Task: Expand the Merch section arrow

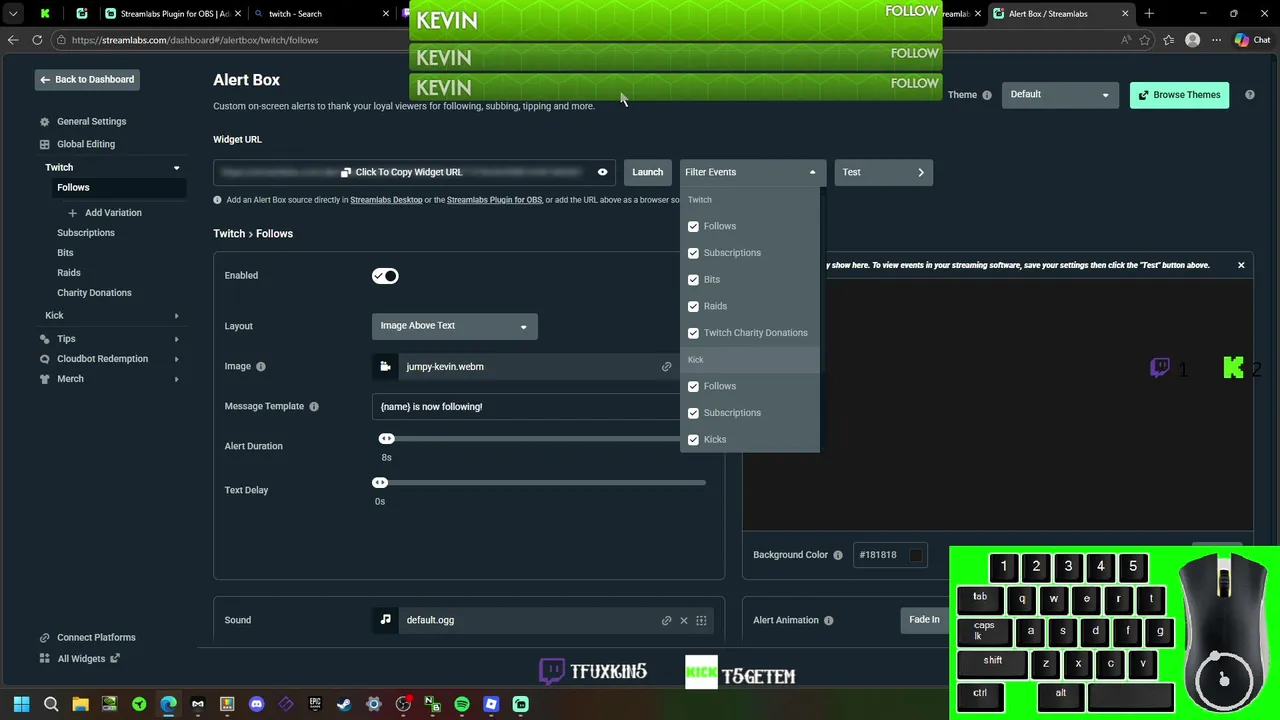Action: (176, 379)
